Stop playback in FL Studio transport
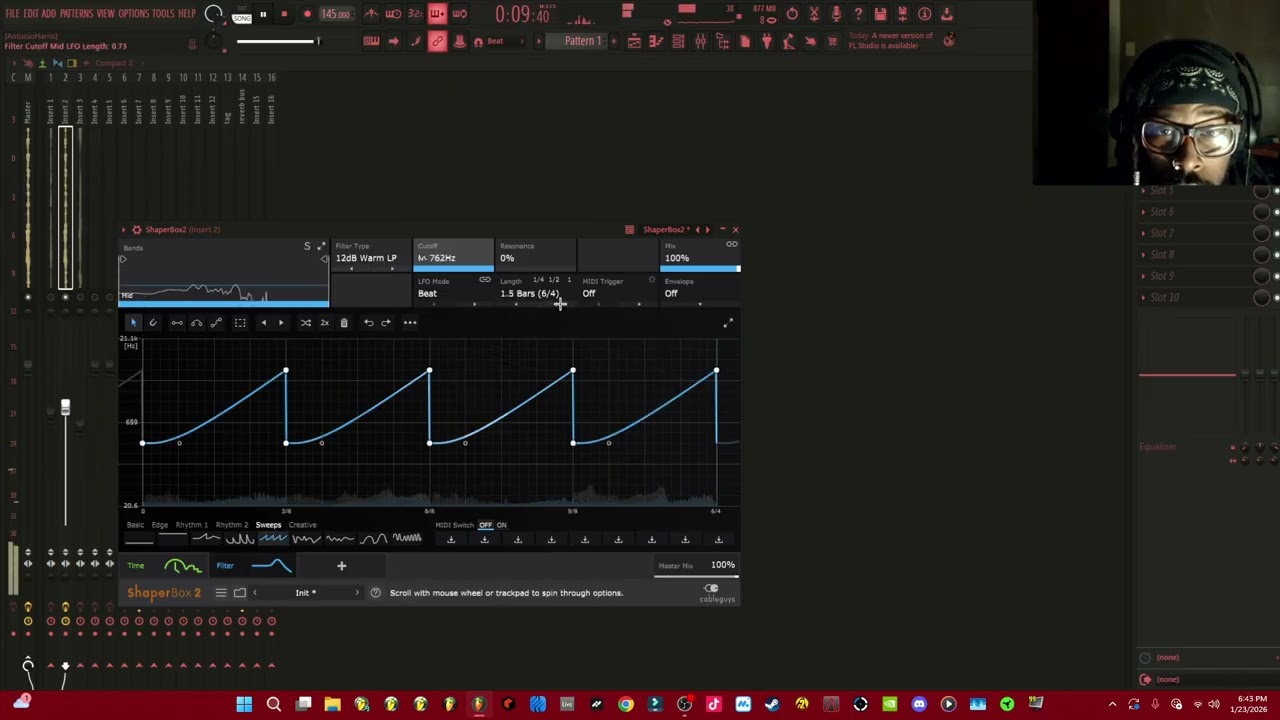Screen dimensions: 1280x720 284,14
